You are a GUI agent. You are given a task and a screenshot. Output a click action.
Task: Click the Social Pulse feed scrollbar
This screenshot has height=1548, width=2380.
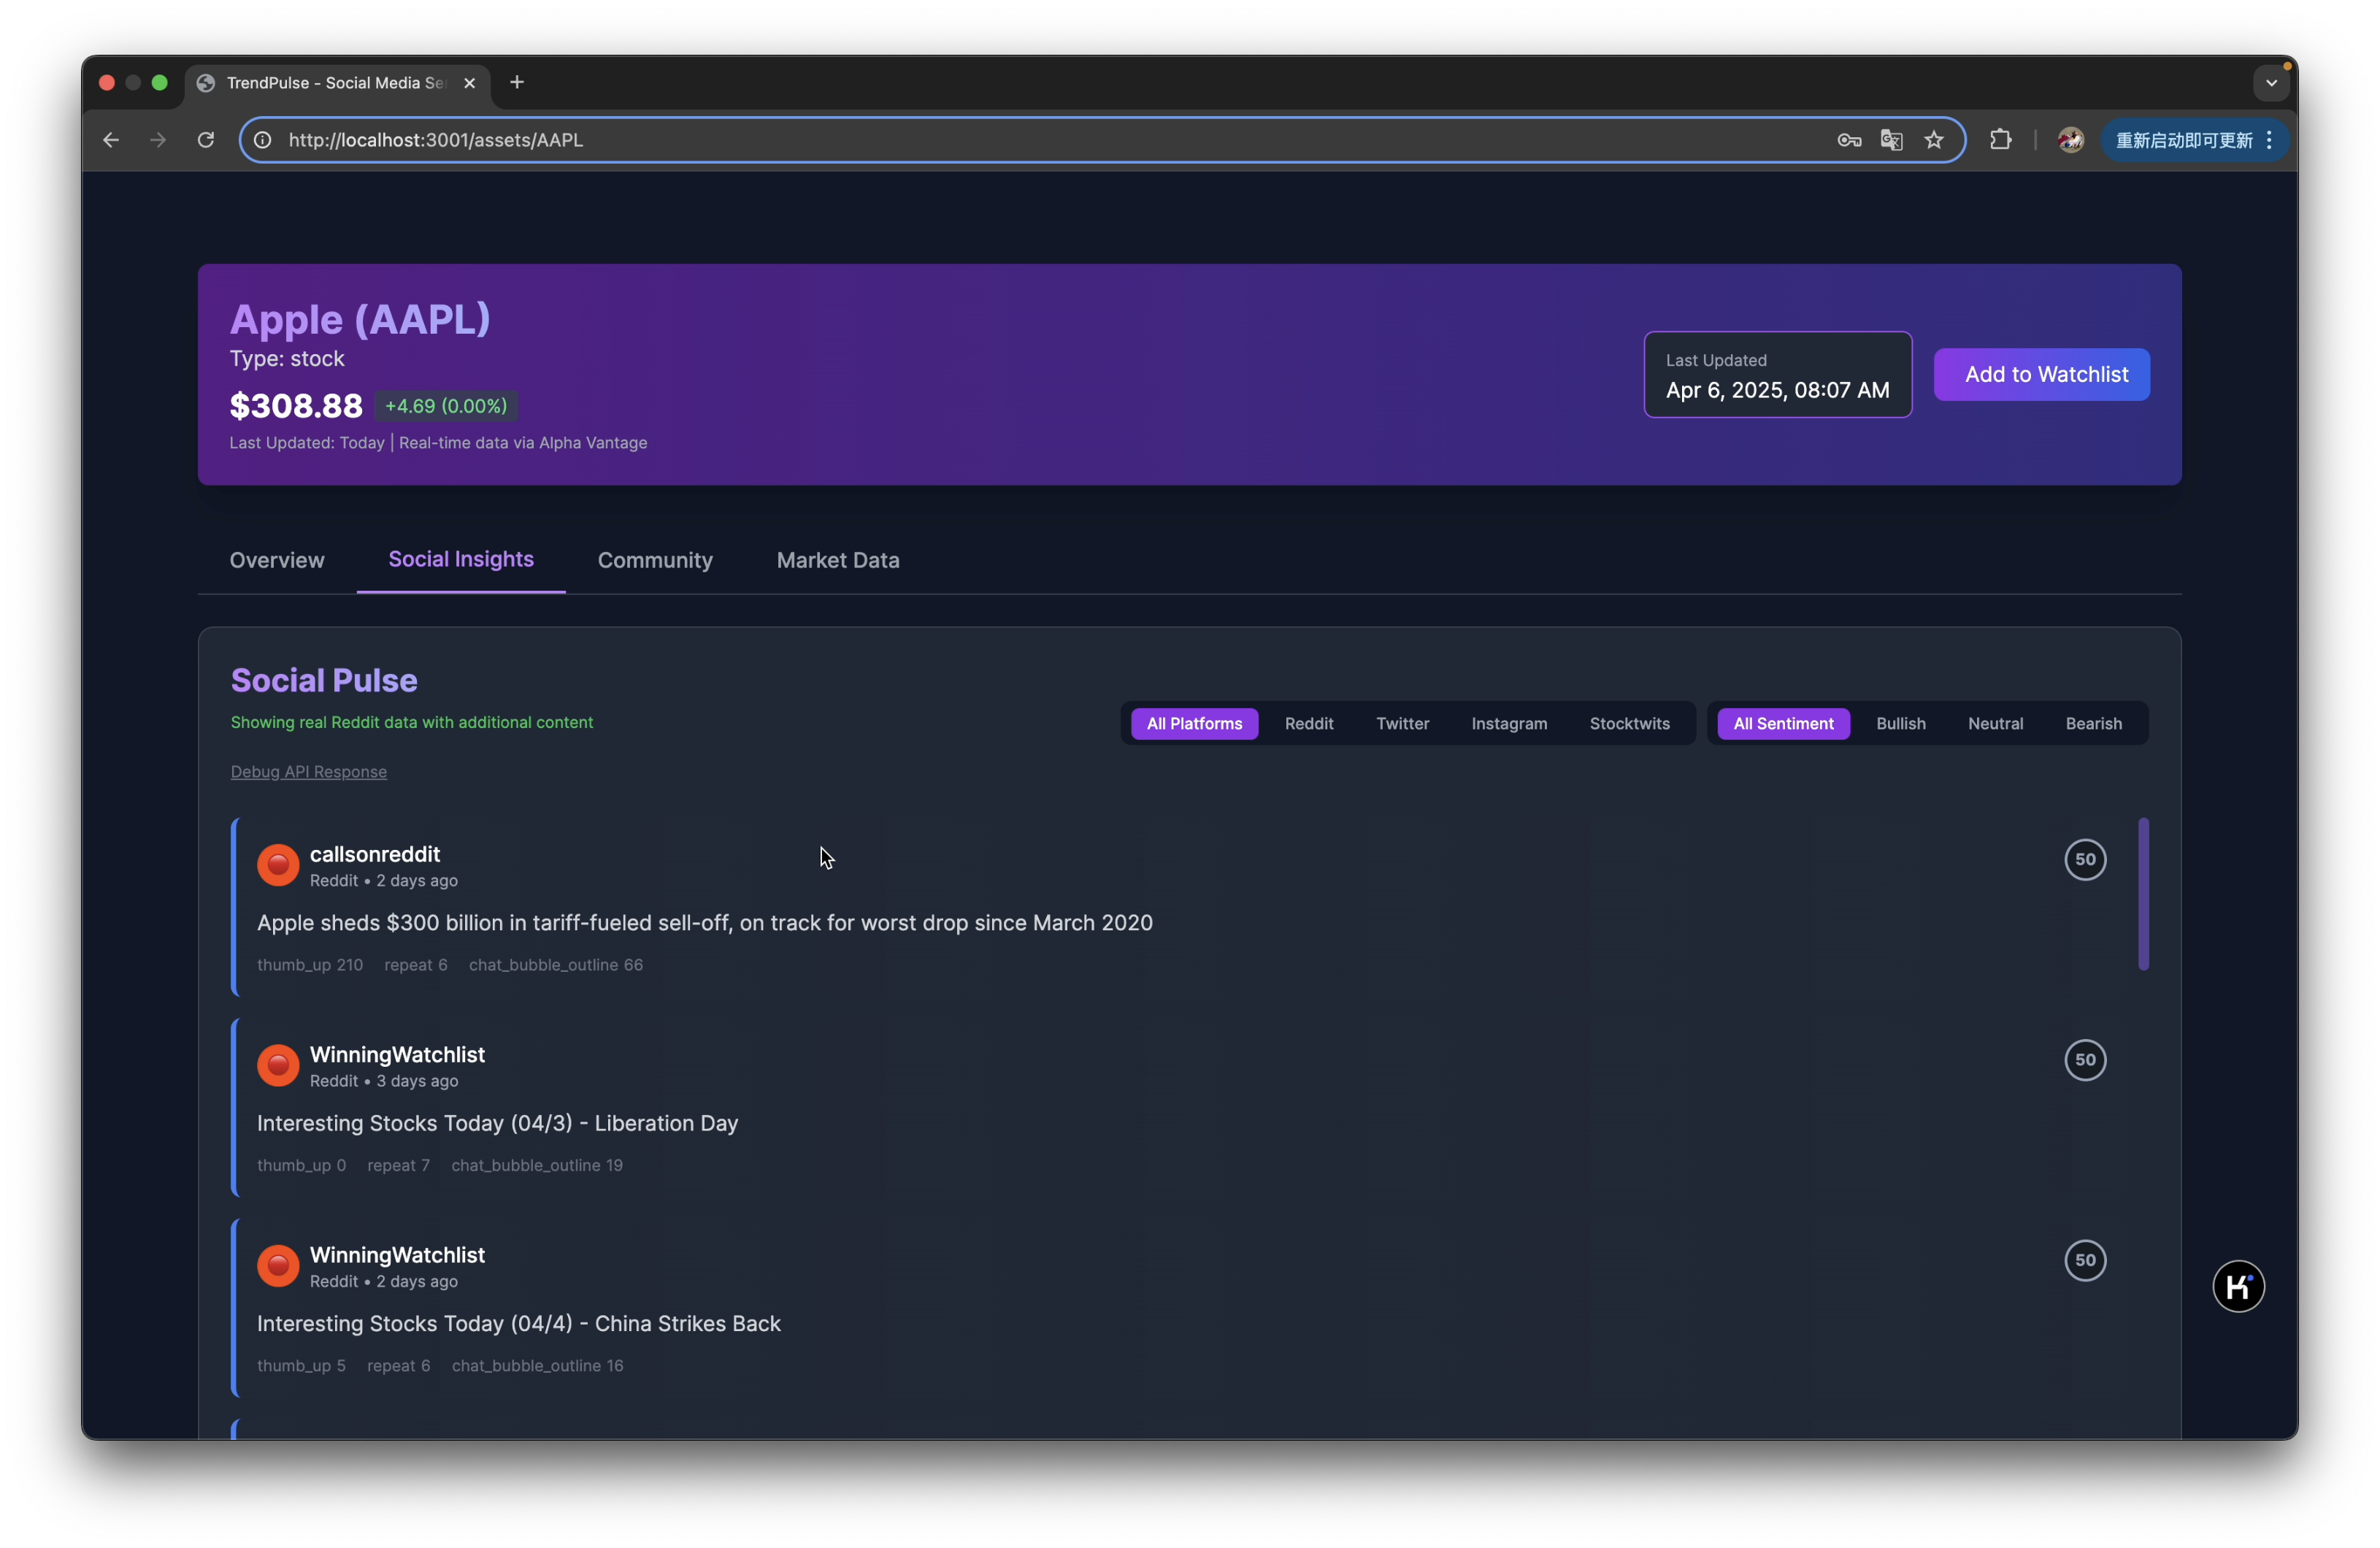tap(2143, 893)
